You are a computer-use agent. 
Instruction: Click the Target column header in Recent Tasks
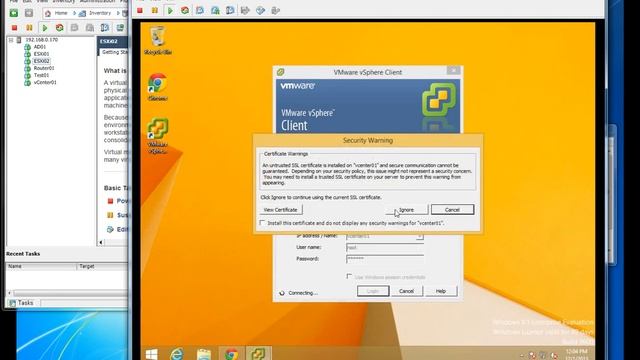click(x=102, y=266)
